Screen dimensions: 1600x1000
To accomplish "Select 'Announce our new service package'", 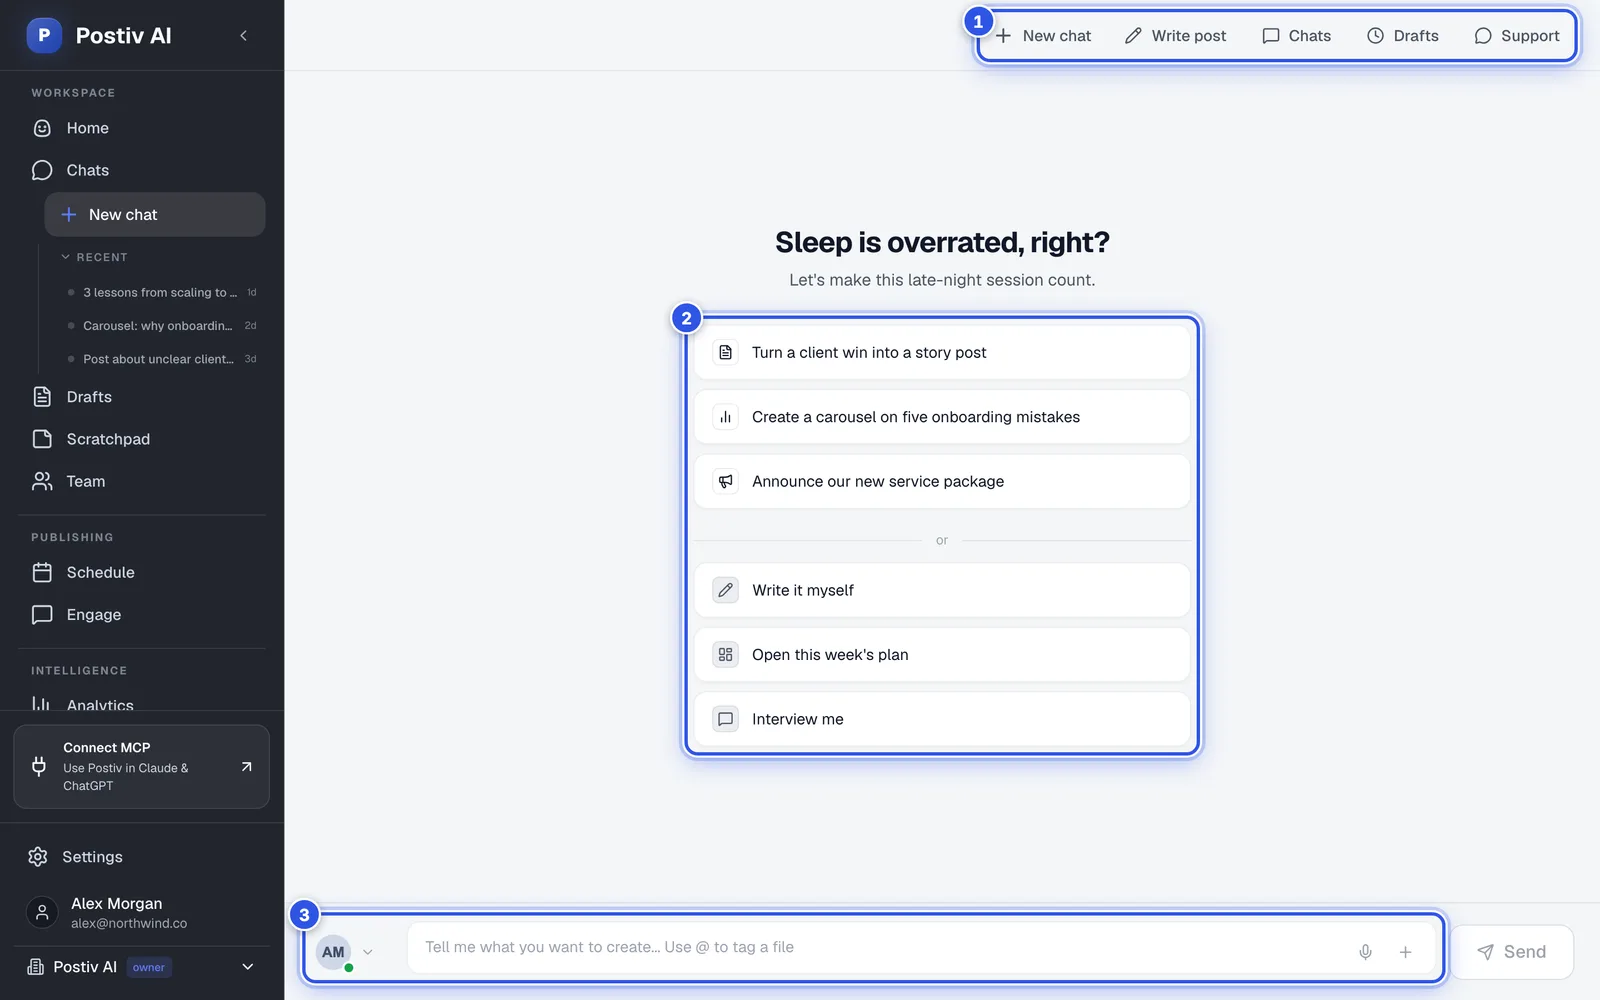I will 942,481.
